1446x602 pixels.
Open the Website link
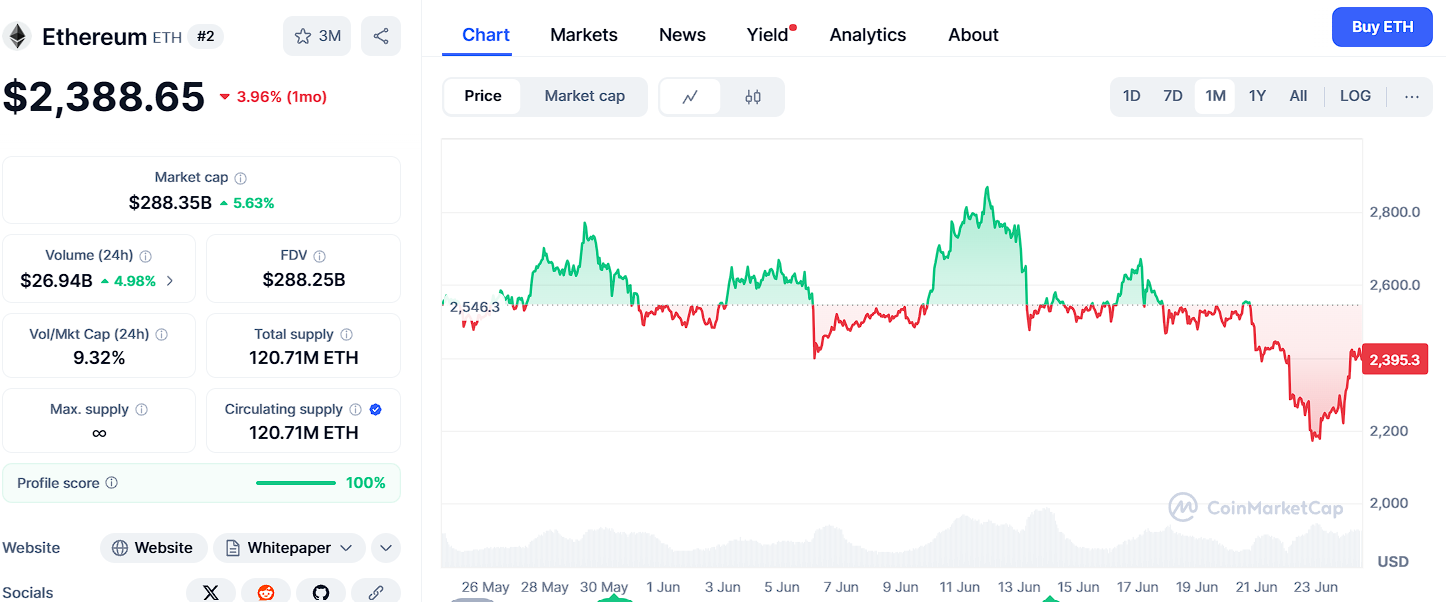click(x=153, y=548)
